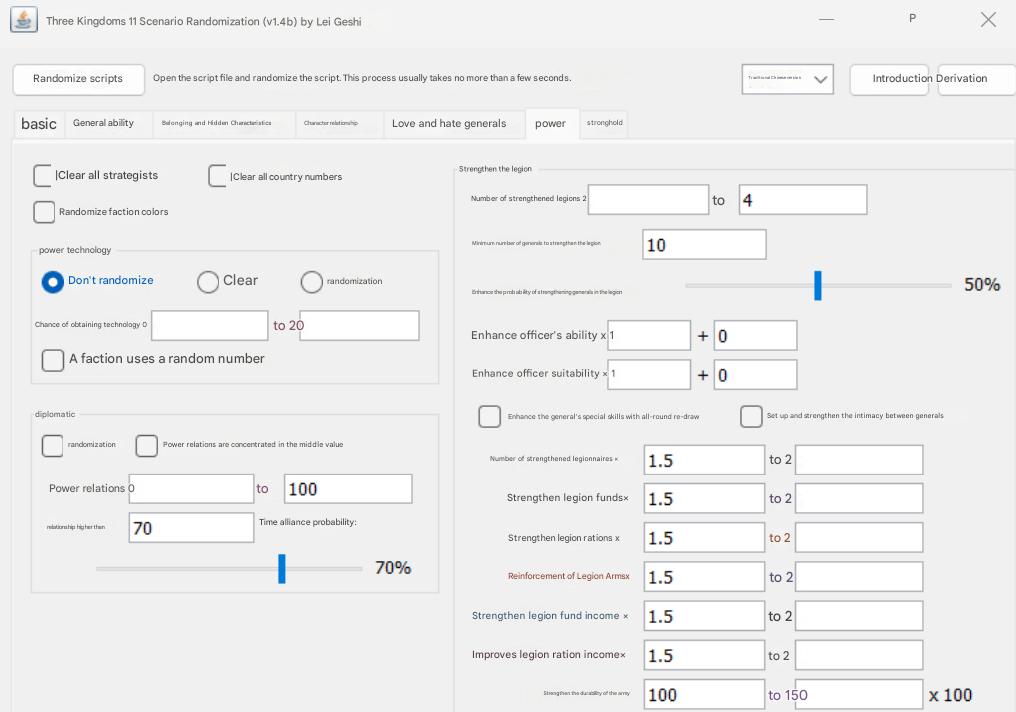Minimize the Scenario Randomization window

point(826,19)
